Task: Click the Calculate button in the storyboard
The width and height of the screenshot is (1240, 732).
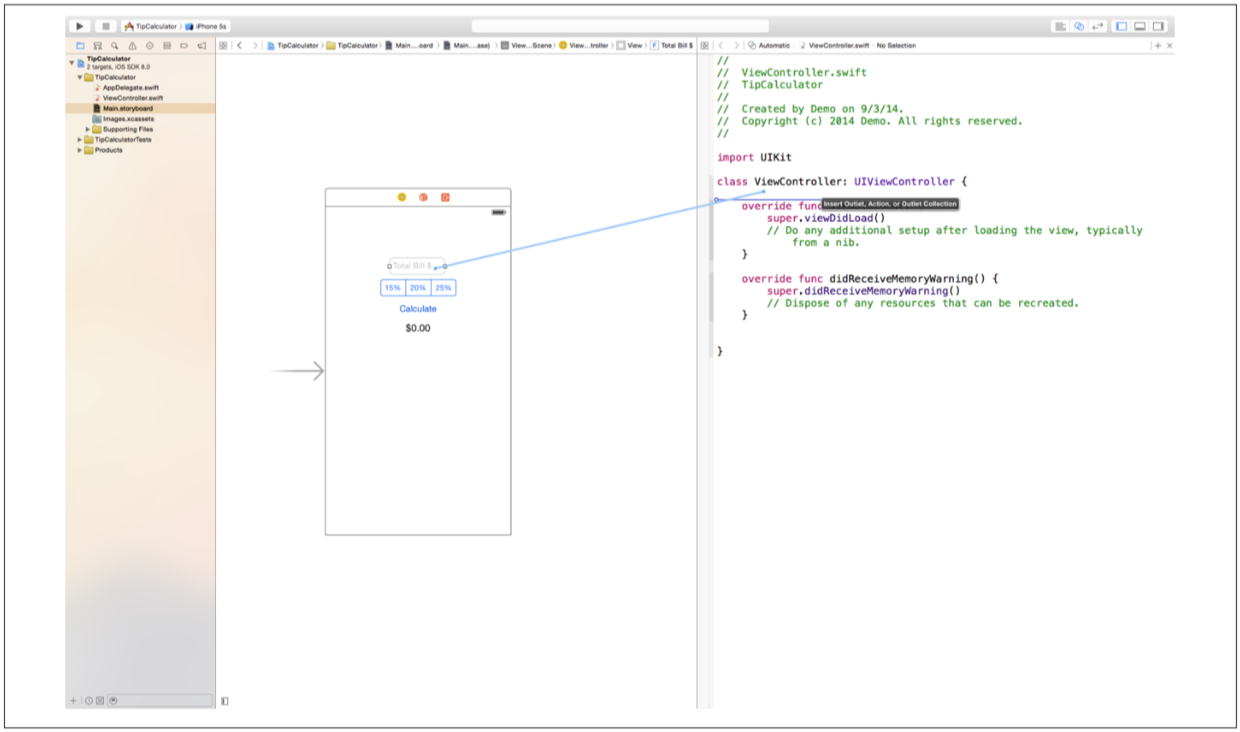Action: [418, 309]
